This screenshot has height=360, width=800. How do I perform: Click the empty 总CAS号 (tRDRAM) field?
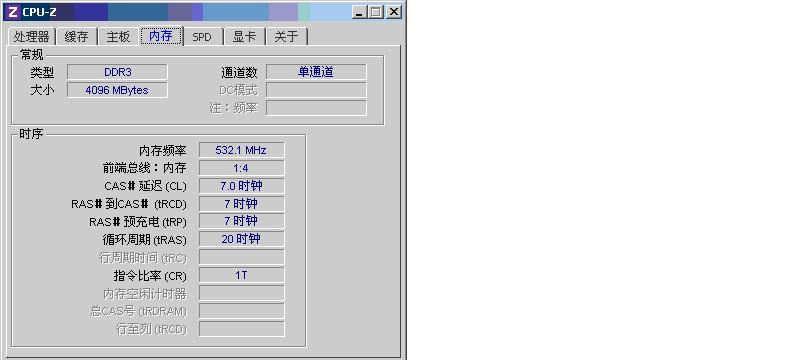click(x=241, y=311)
